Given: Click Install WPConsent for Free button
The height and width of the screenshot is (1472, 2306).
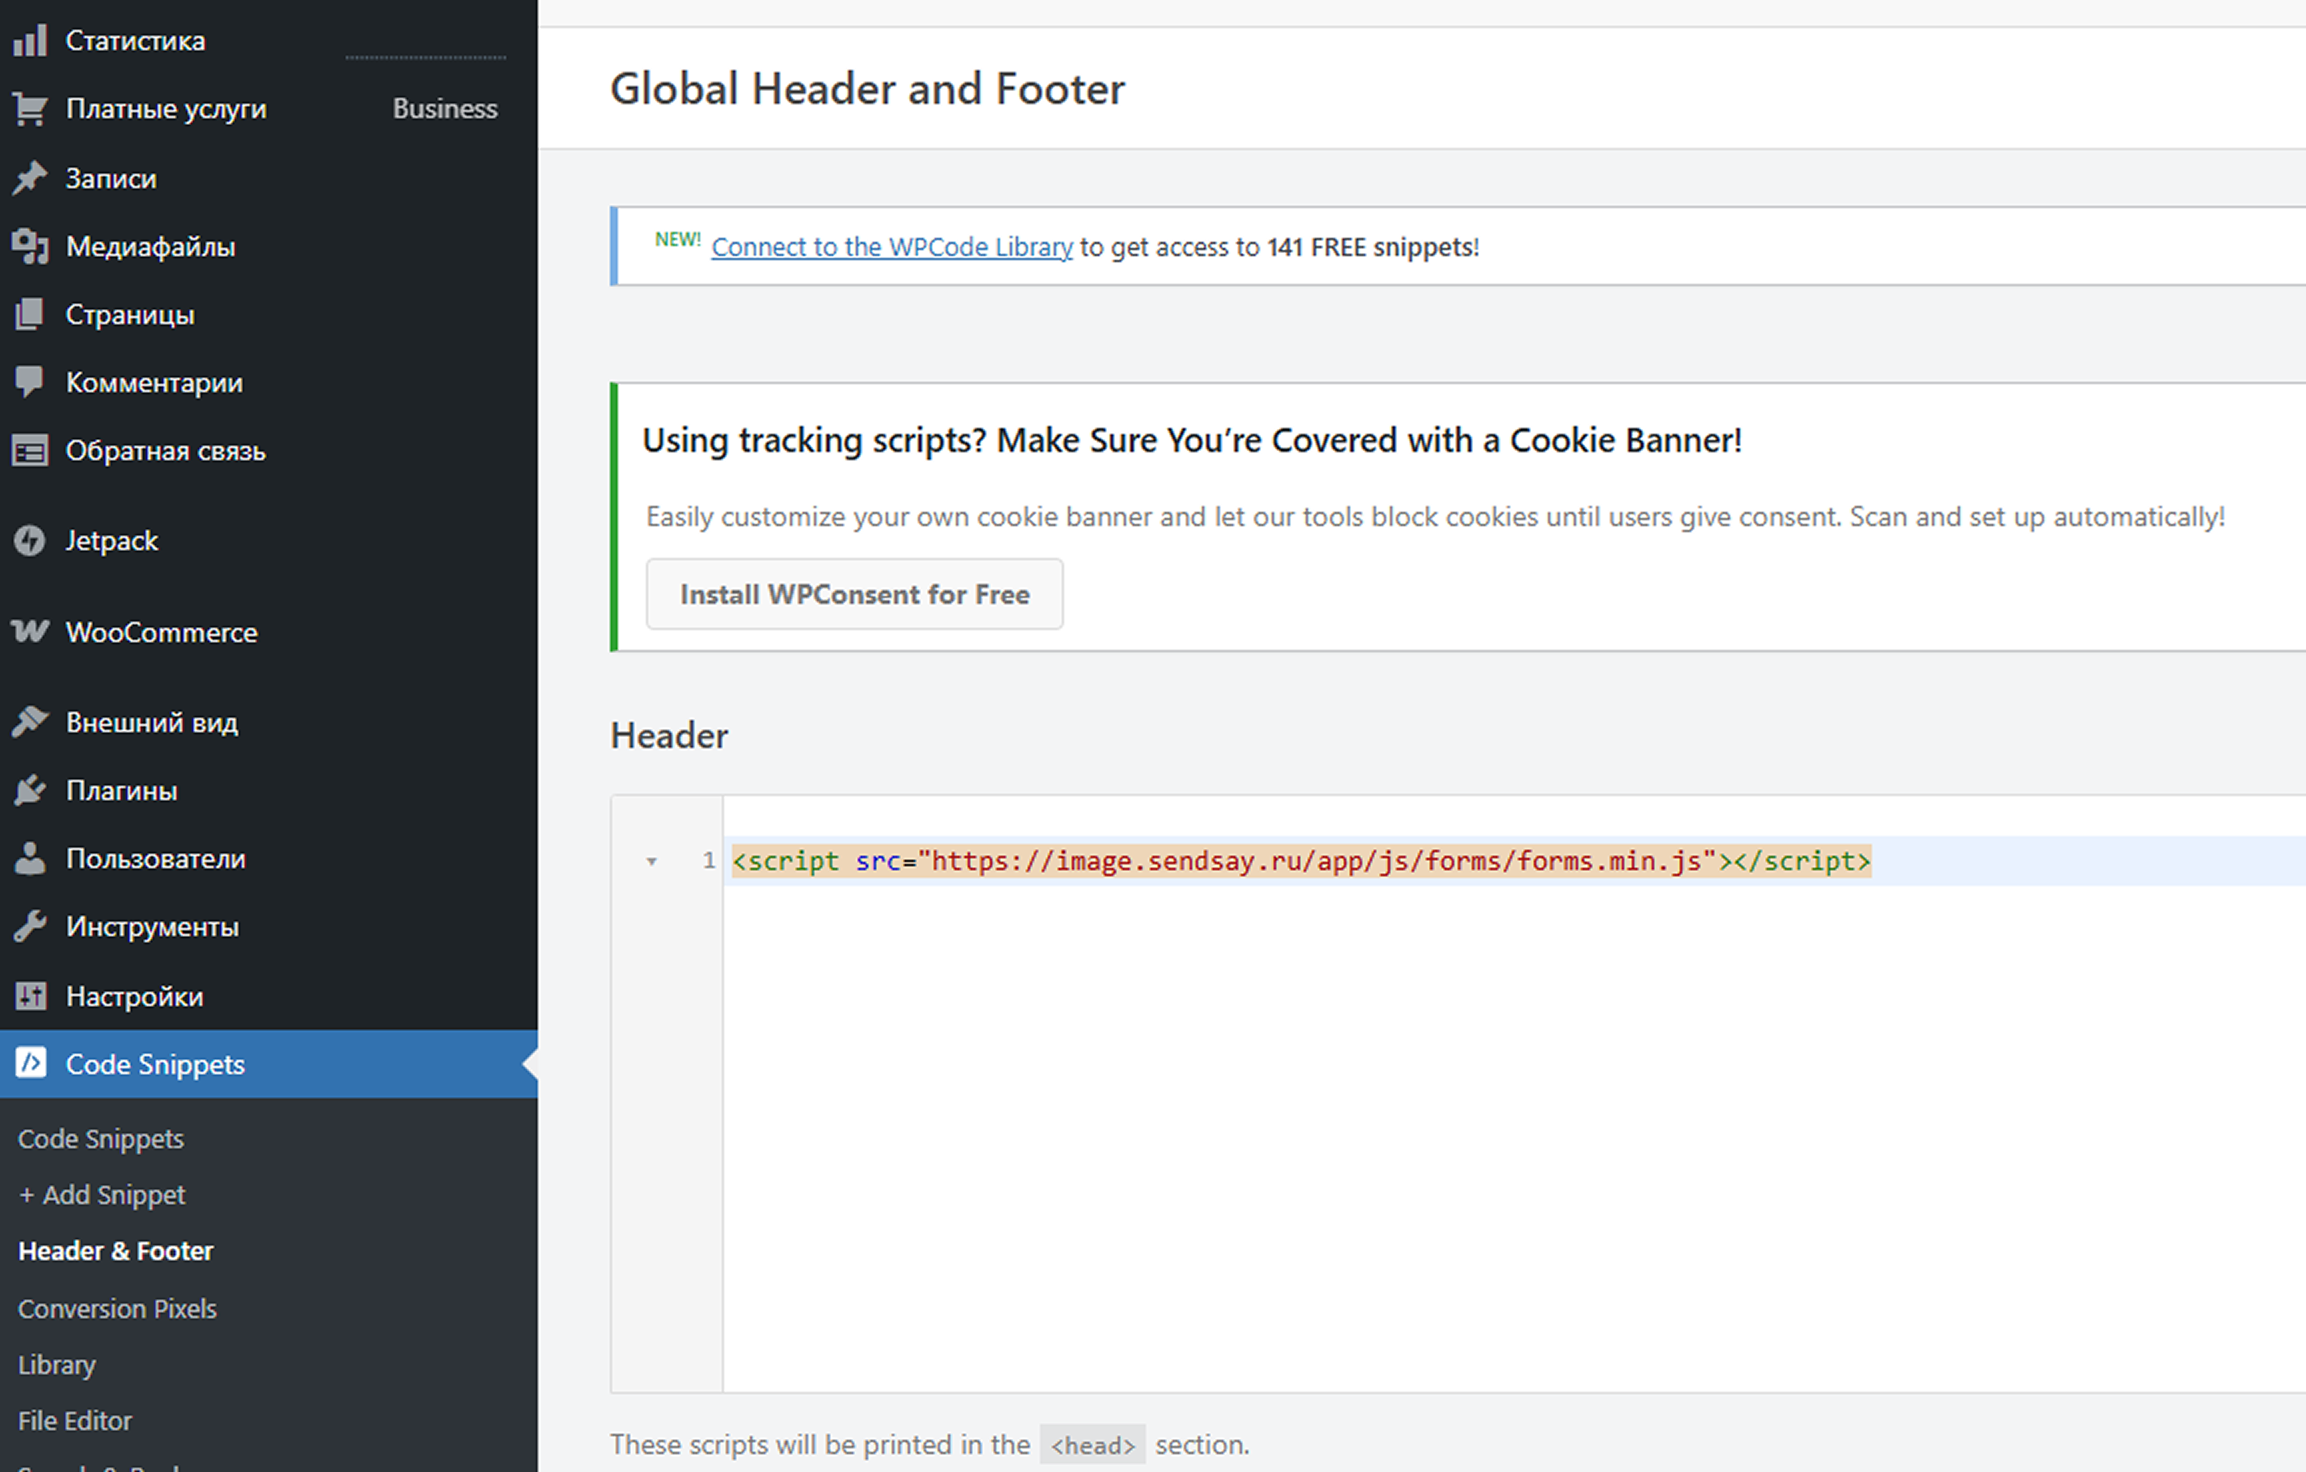Looking at the screenshot, I should (854, 594).
